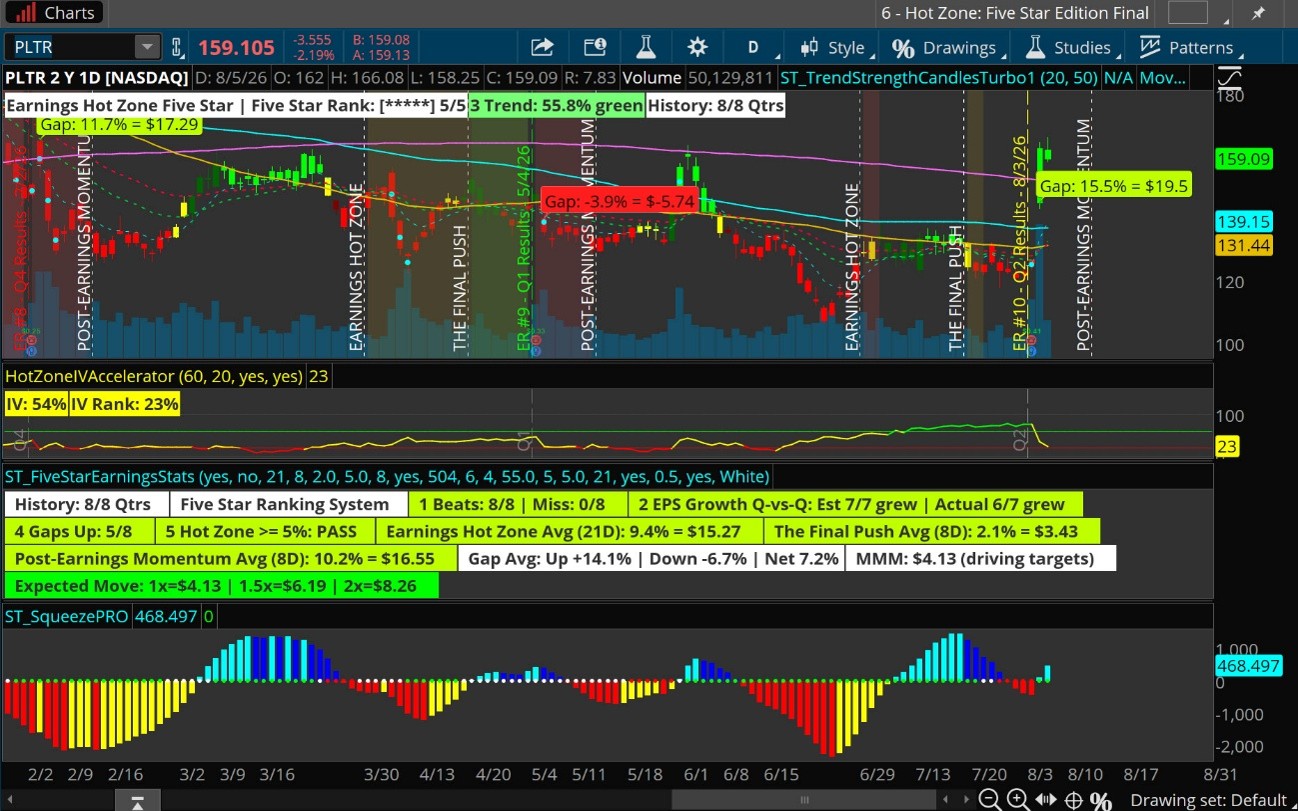Viewport: 1298px width, 811px height.
Task: Open the thinkScript lab flask icon
Action: [x=646, y=47]
